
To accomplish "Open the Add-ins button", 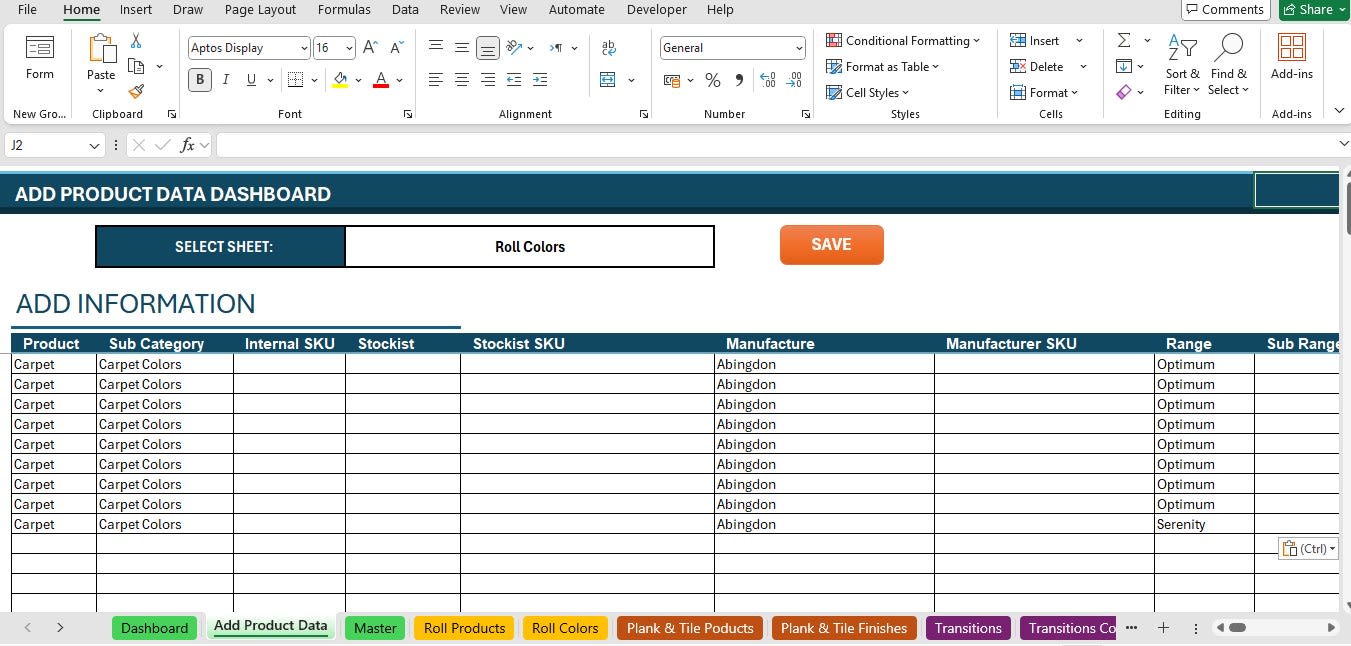I will pyautogui.click(x=1292, y=56).
